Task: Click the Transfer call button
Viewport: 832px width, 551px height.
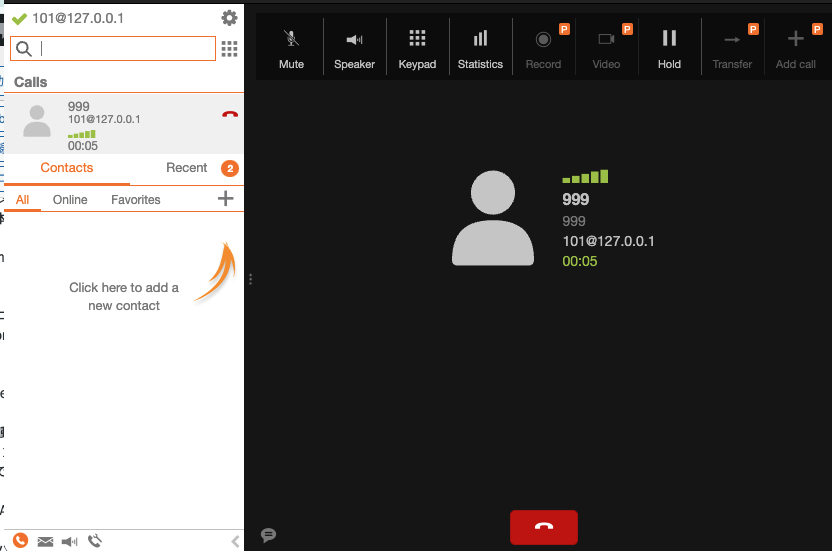Action: (x=732, y=48)
